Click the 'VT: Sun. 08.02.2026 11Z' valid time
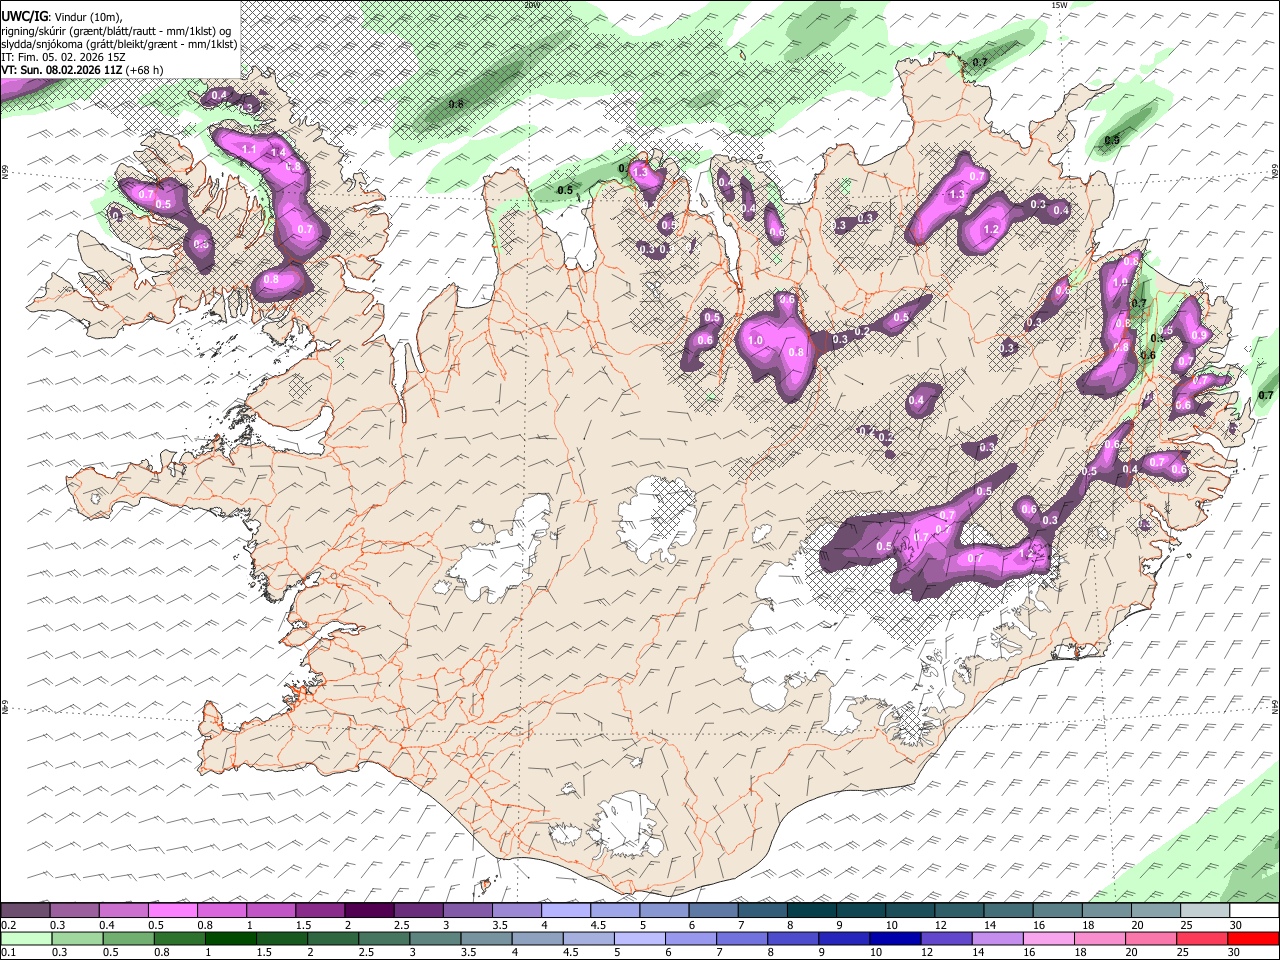The height and width of the screenshot is (960, 1280). [x=61, y=70]
